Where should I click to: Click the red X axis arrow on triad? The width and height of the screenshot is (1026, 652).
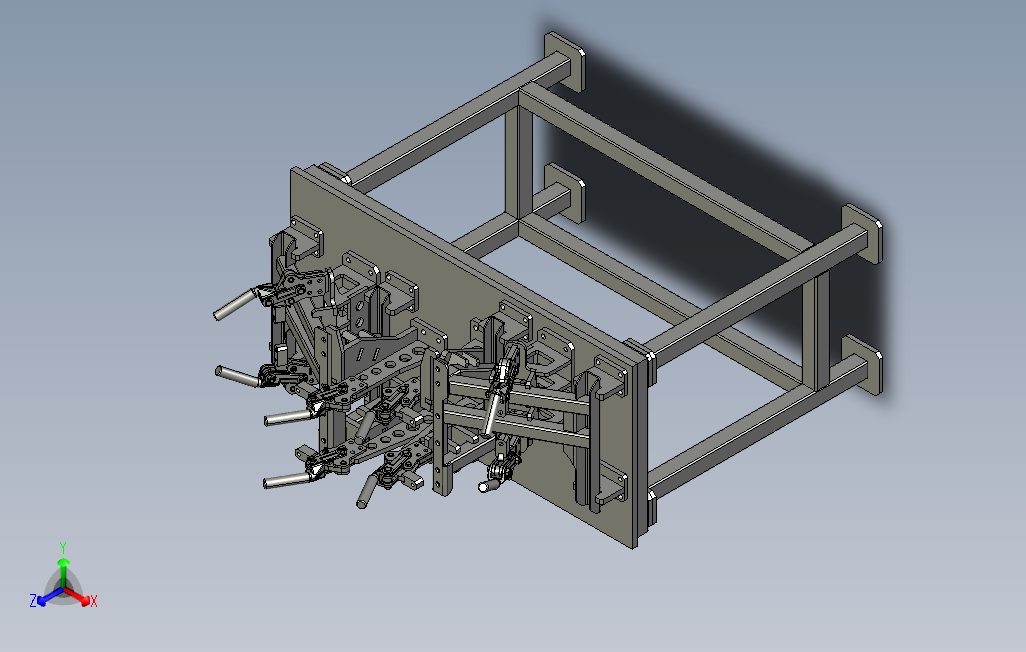click(78, 596)
